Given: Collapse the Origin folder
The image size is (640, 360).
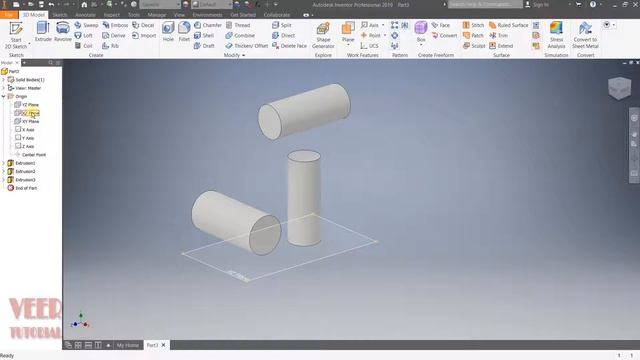Looking at the screenshot, I should coord(4,96).
